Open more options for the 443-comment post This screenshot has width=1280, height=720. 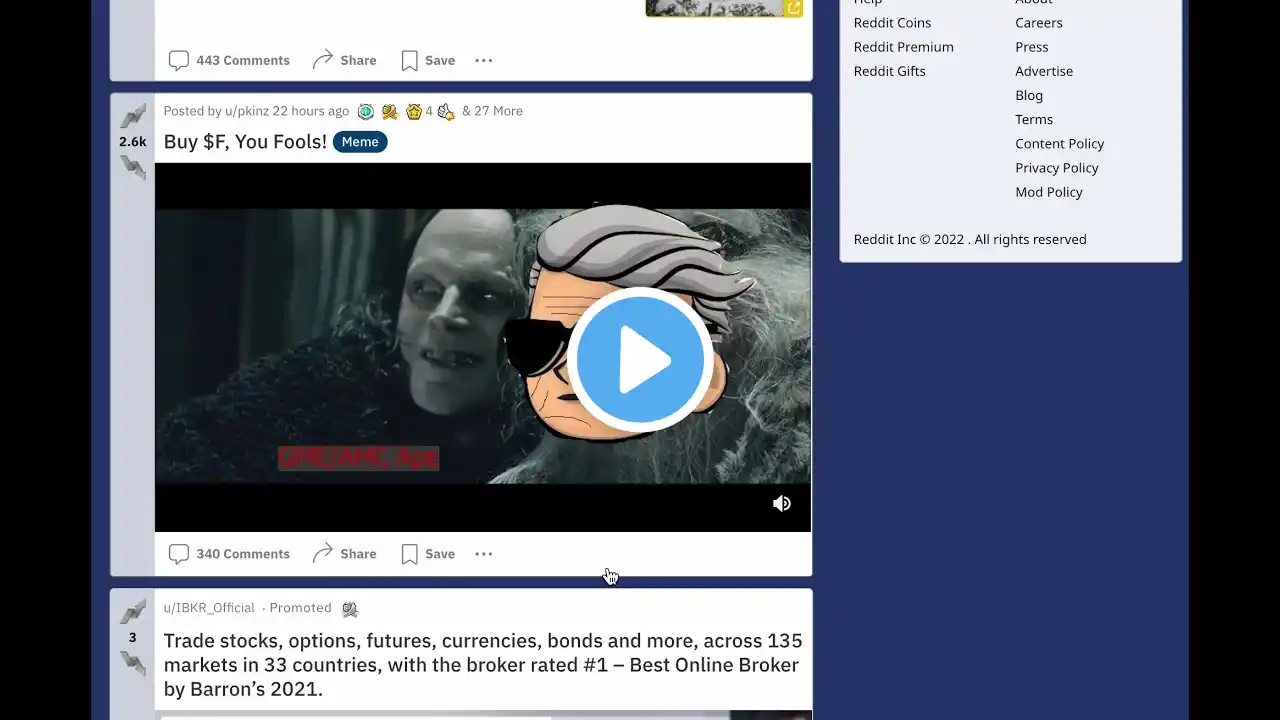pyautogui.click(x=484, y=60)
